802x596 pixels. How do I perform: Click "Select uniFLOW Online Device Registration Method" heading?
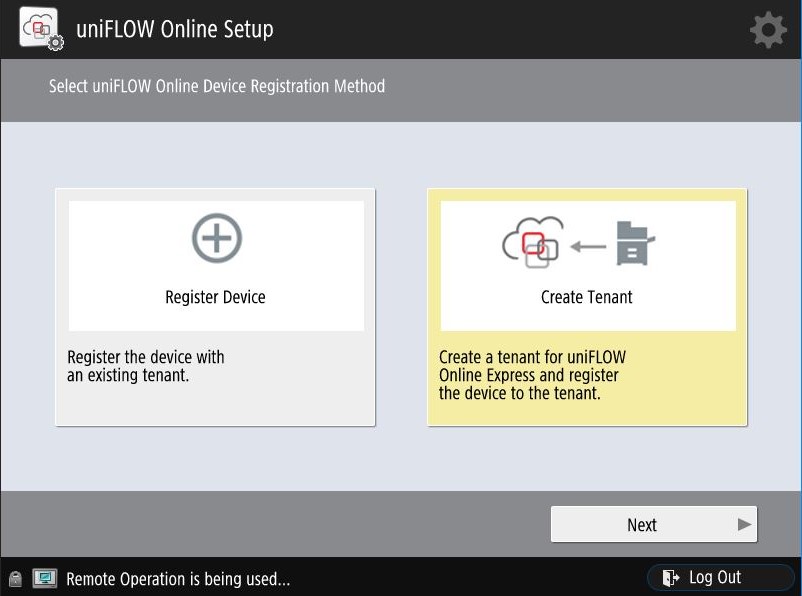tap(217, 86)
